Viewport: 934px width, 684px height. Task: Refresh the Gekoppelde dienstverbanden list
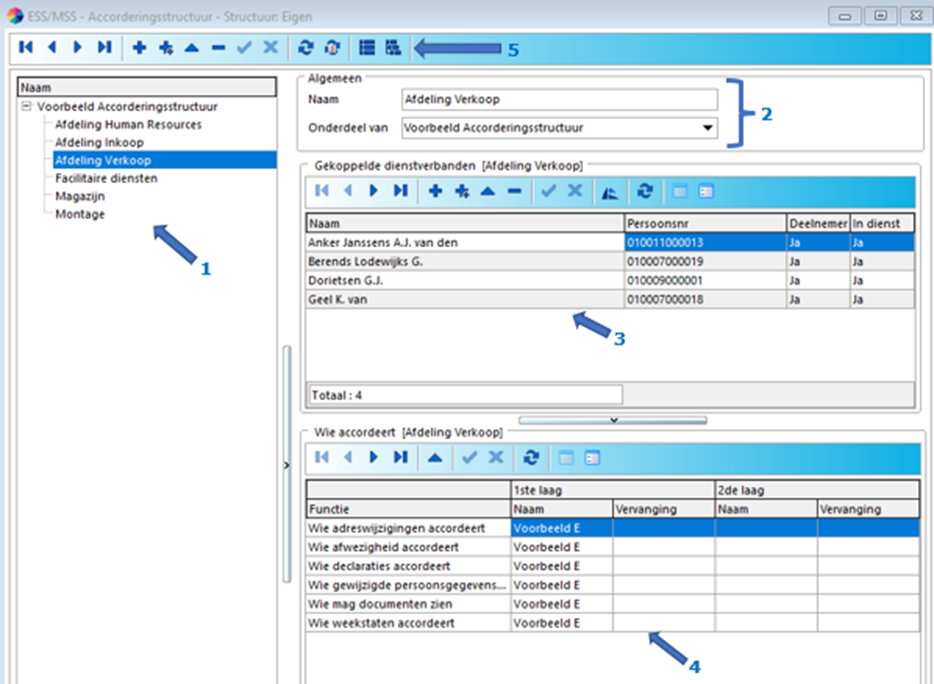(644, 191)
